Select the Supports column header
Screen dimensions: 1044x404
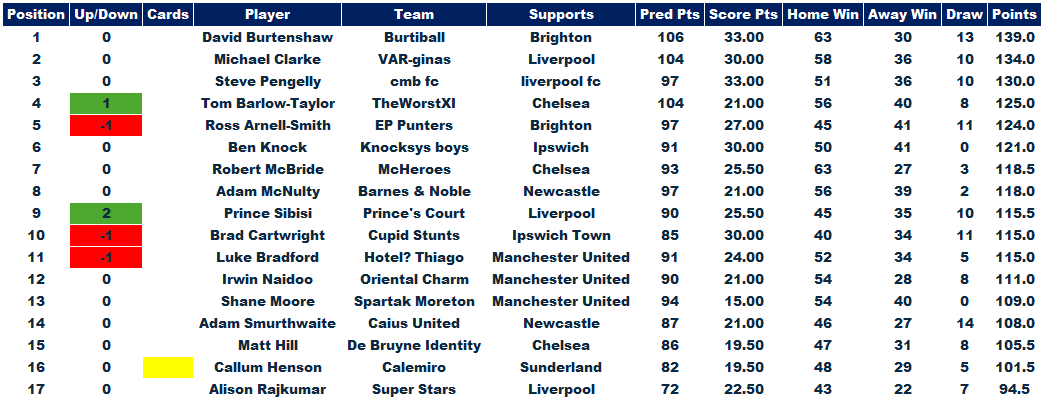pyautogui.click(x=561, y=14)
